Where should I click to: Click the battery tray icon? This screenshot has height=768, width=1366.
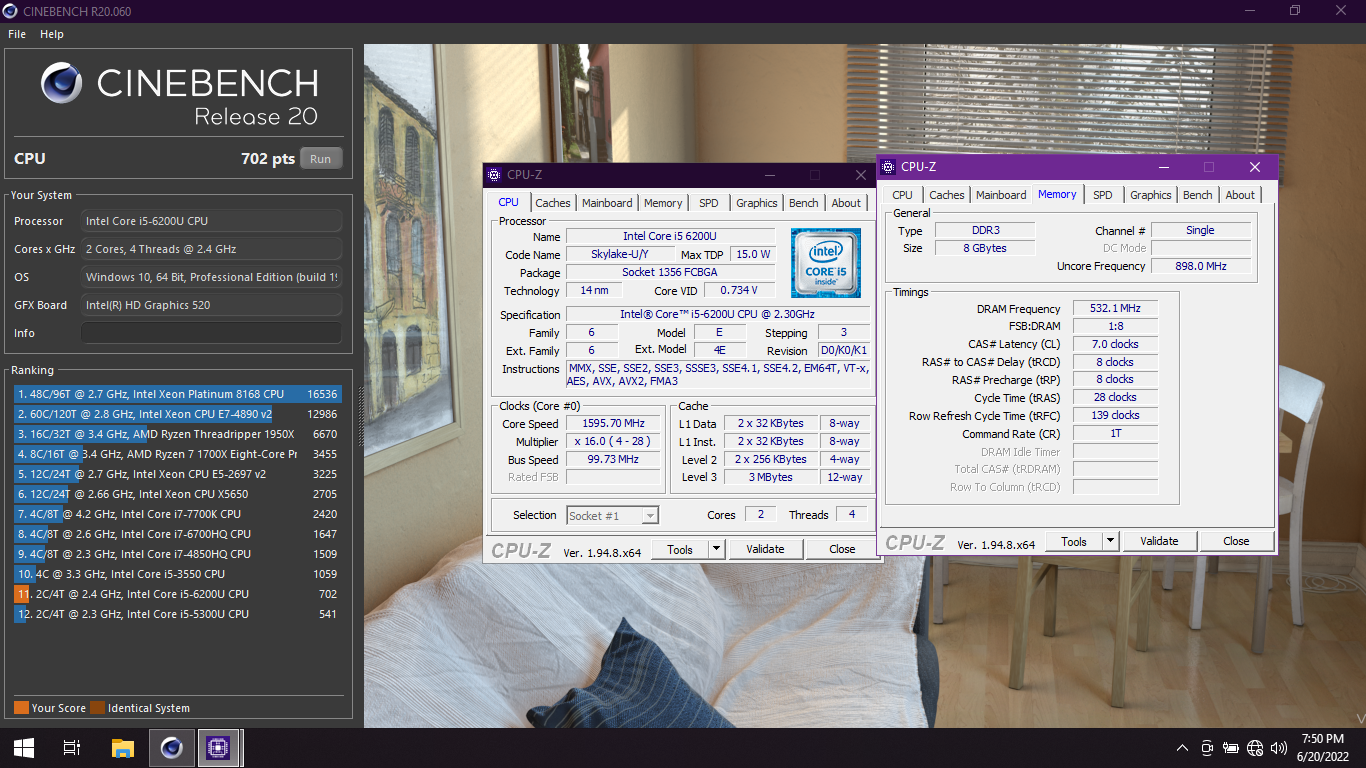tap(1231, 748)
